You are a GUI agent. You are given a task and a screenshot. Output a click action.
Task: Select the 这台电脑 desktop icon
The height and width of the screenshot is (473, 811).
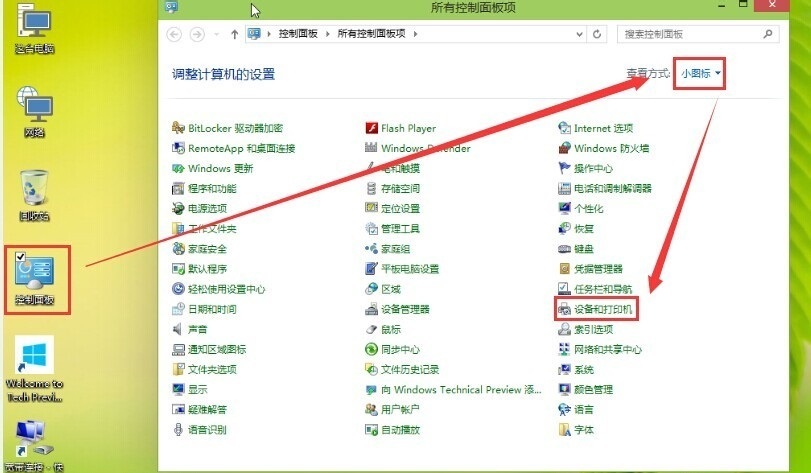point(35,30)
